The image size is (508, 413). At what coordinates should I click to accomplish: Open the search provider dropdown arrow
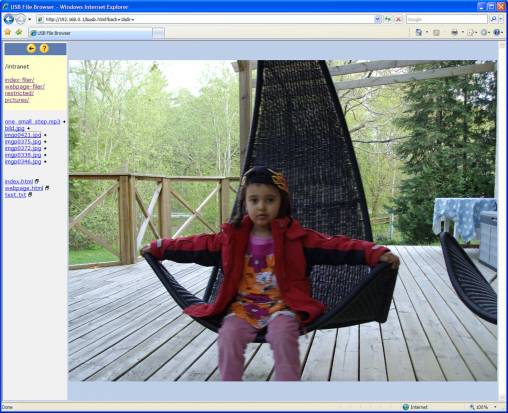[501, 19]
